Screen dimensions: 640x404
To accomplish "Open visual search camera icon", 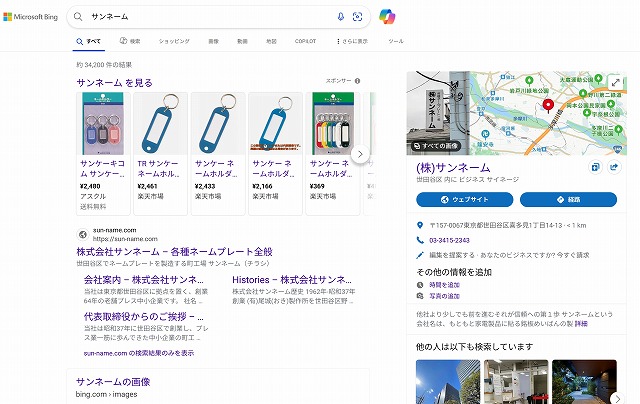I will coord(357,17).
